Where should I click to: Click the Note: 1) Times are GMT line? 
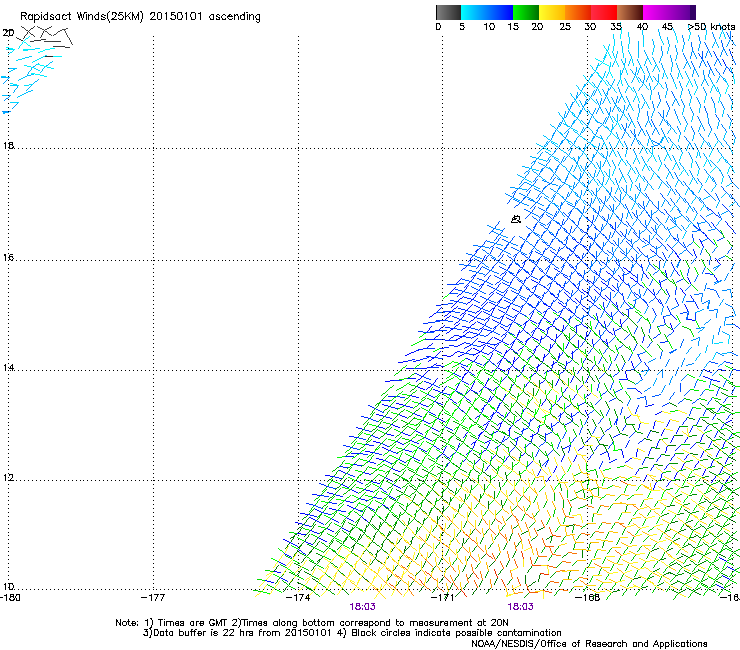click(x=312, y=623)
